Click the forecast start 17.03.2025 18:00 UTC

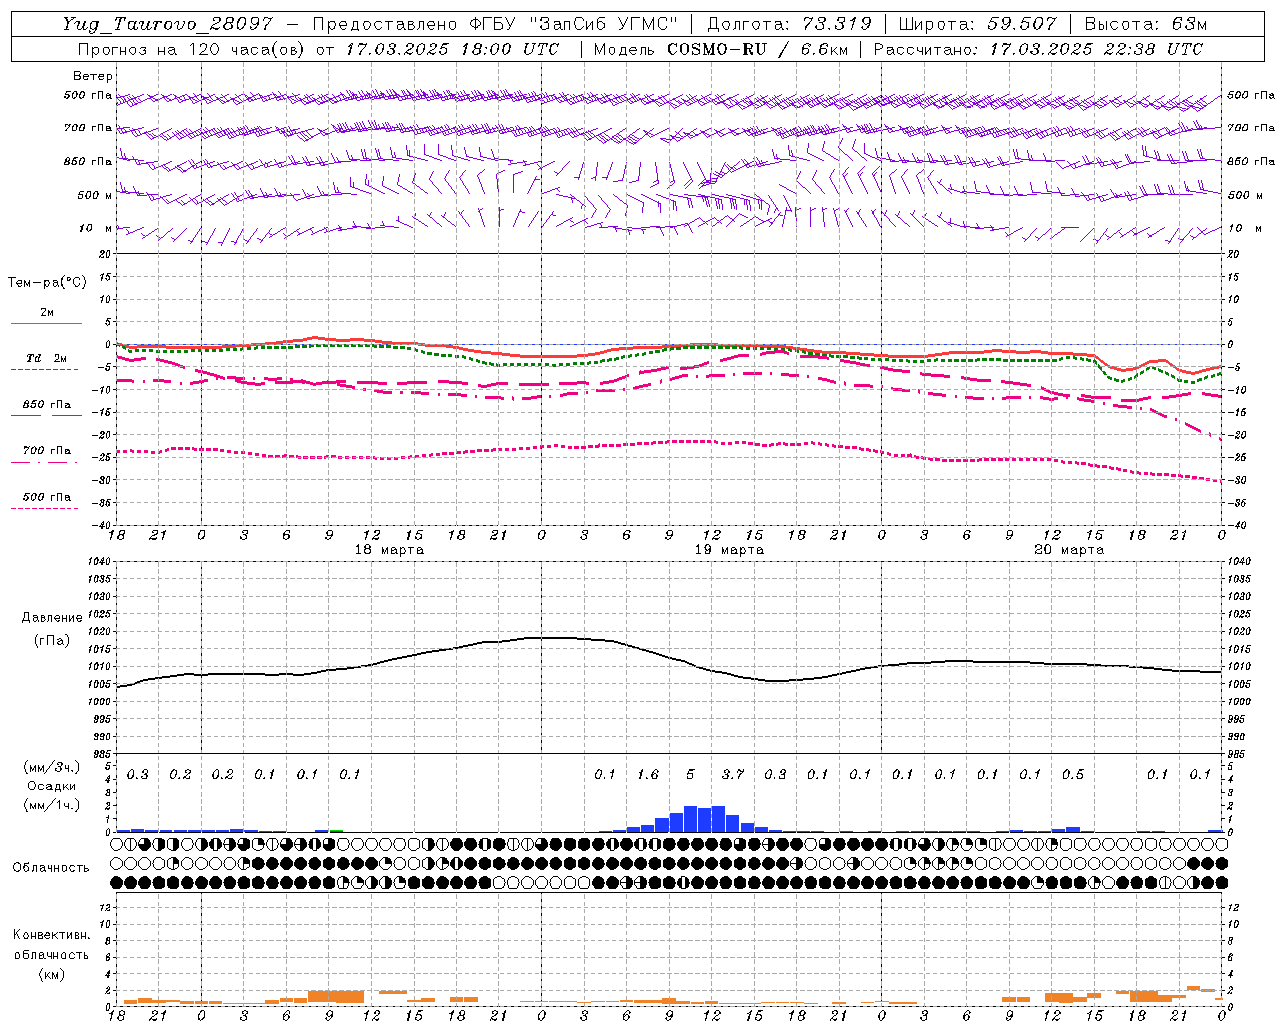pyautogui.click(x=452, y=49)
